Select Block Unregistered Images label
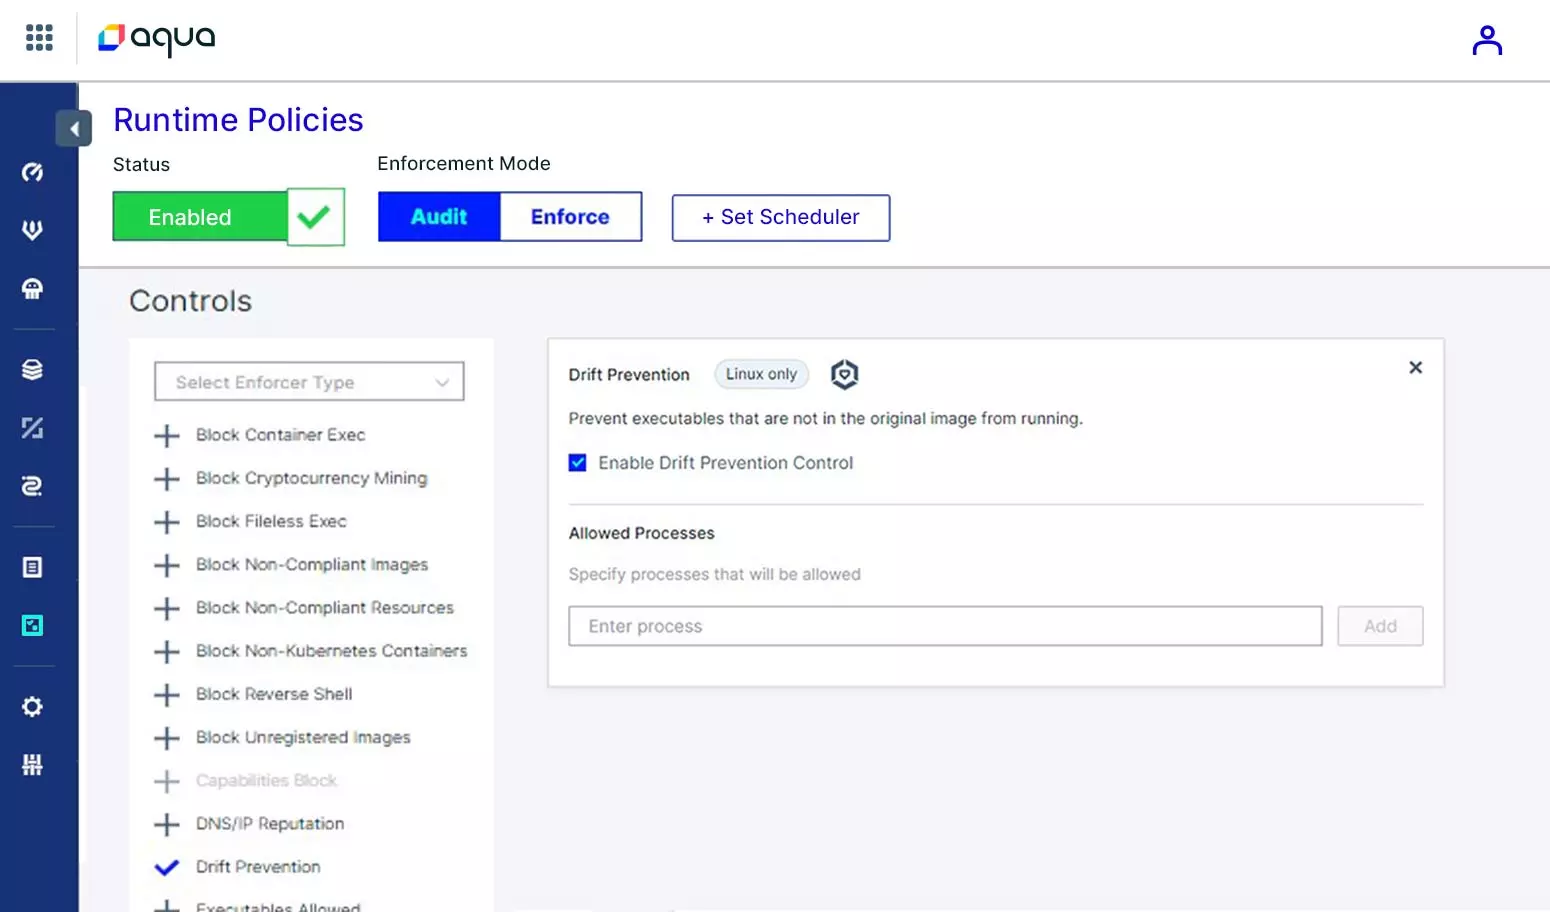This screenshot has width=1550, height=912. (303, 737)
